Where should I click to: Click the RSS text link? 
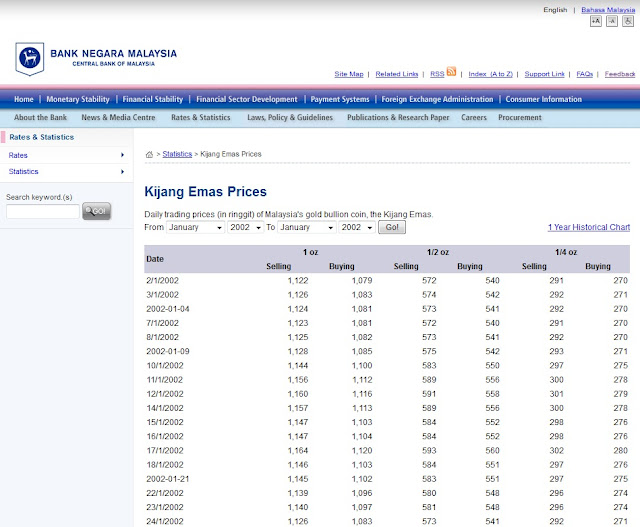coord(437,74)
